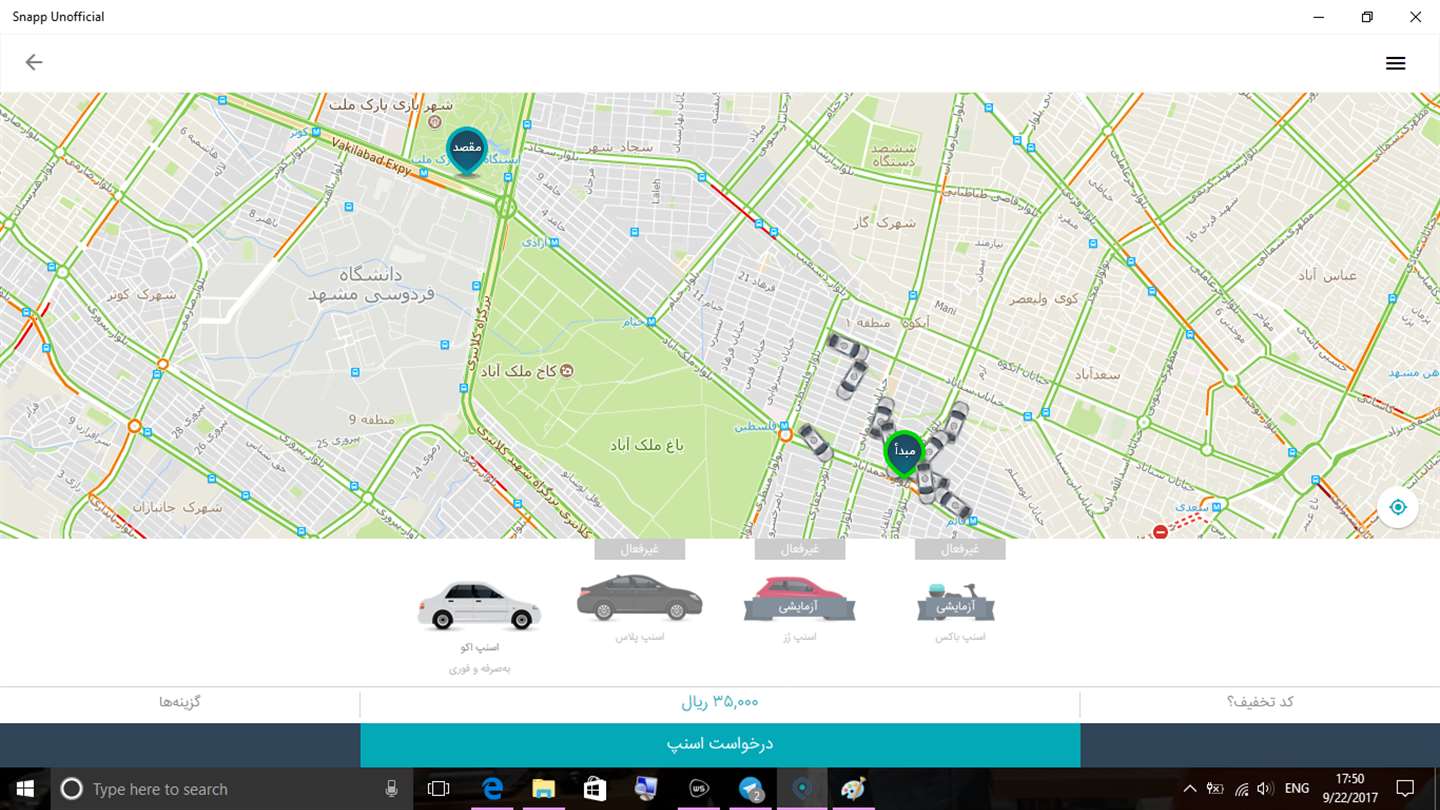Click the taskbar search box
The width and height of the screenshot is (1440, 810).
[x=230, y=789]
